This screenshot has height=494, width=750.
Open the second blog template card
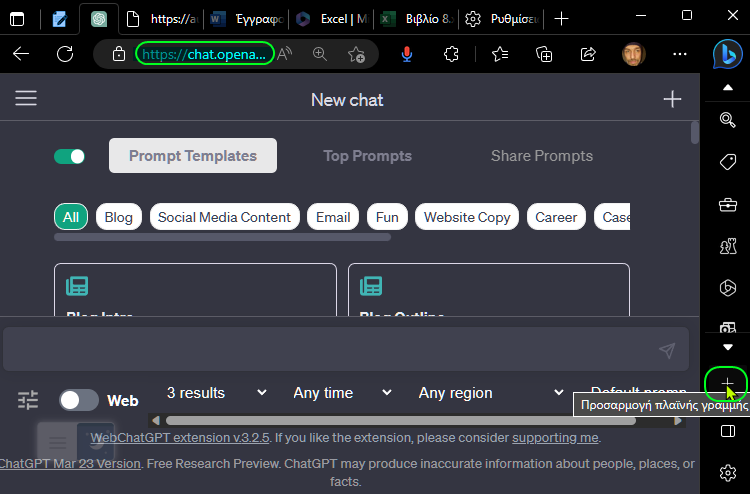(489, 290)
